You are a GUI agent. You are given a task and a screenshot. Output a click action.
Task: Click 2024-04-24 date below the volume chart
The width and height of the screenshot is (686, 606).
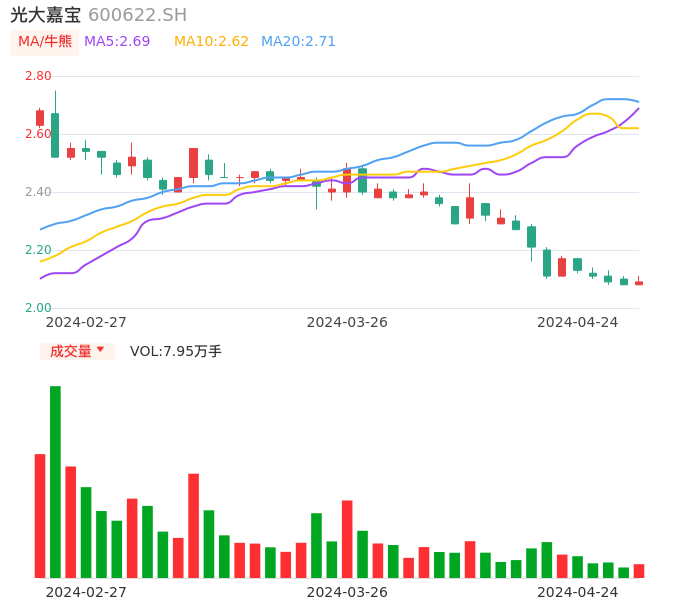578,592
